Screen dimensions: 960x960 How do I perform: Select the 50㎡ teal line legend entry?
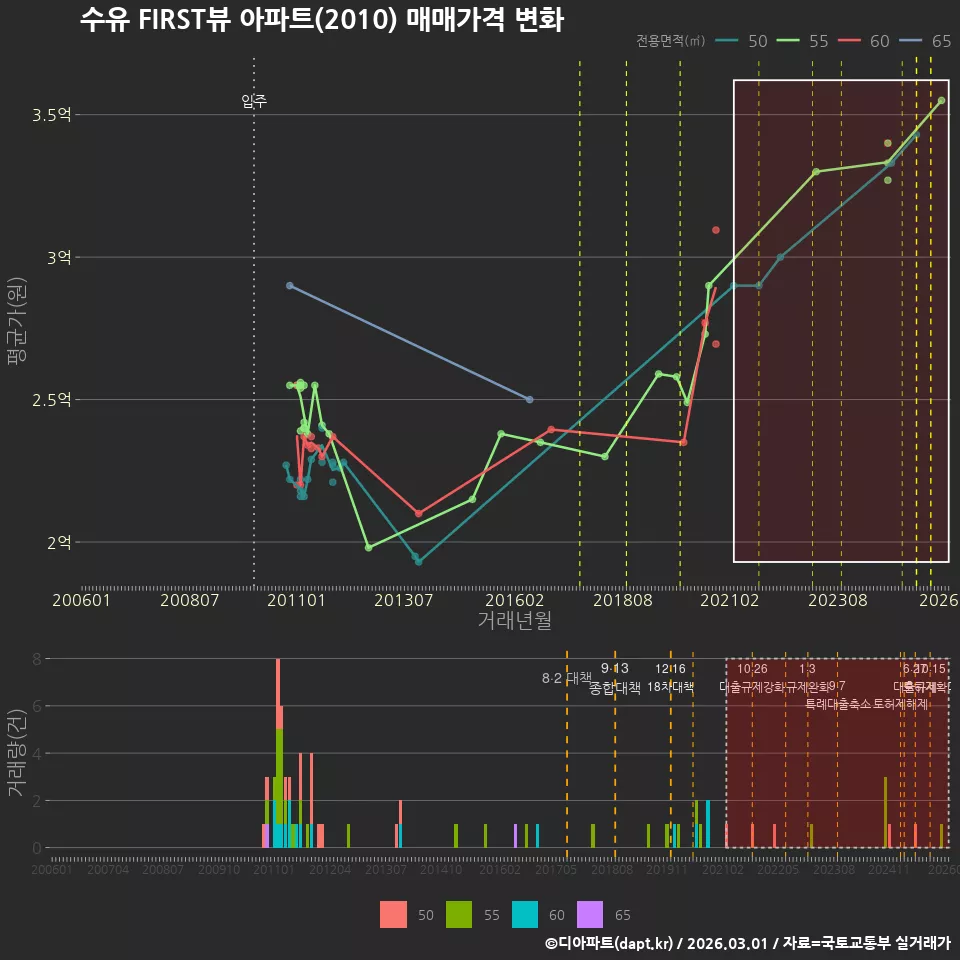[x=741, y=41]
